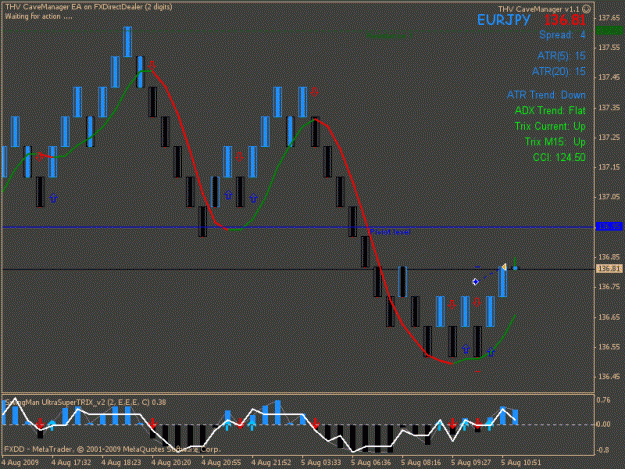Select the 136.45 price axis value
The image size is (625, 469).
(x=609, y=377)
